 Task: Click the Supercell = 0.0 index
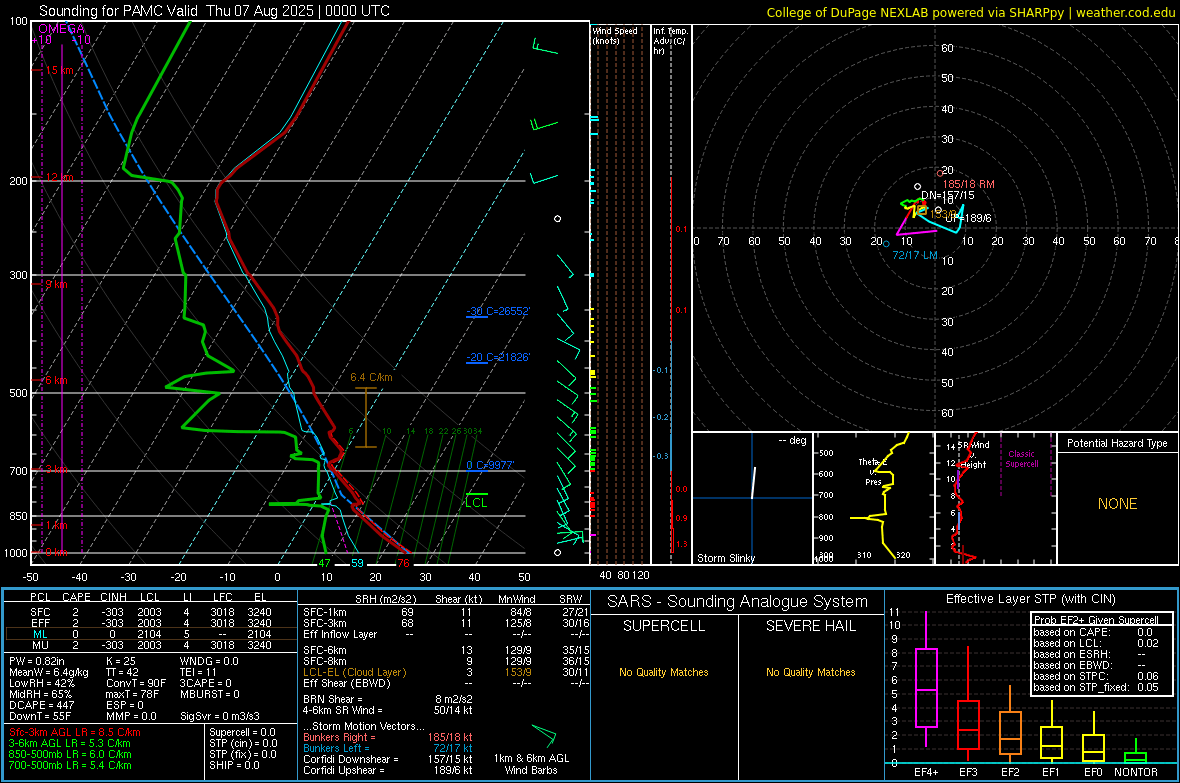(242, 732)
